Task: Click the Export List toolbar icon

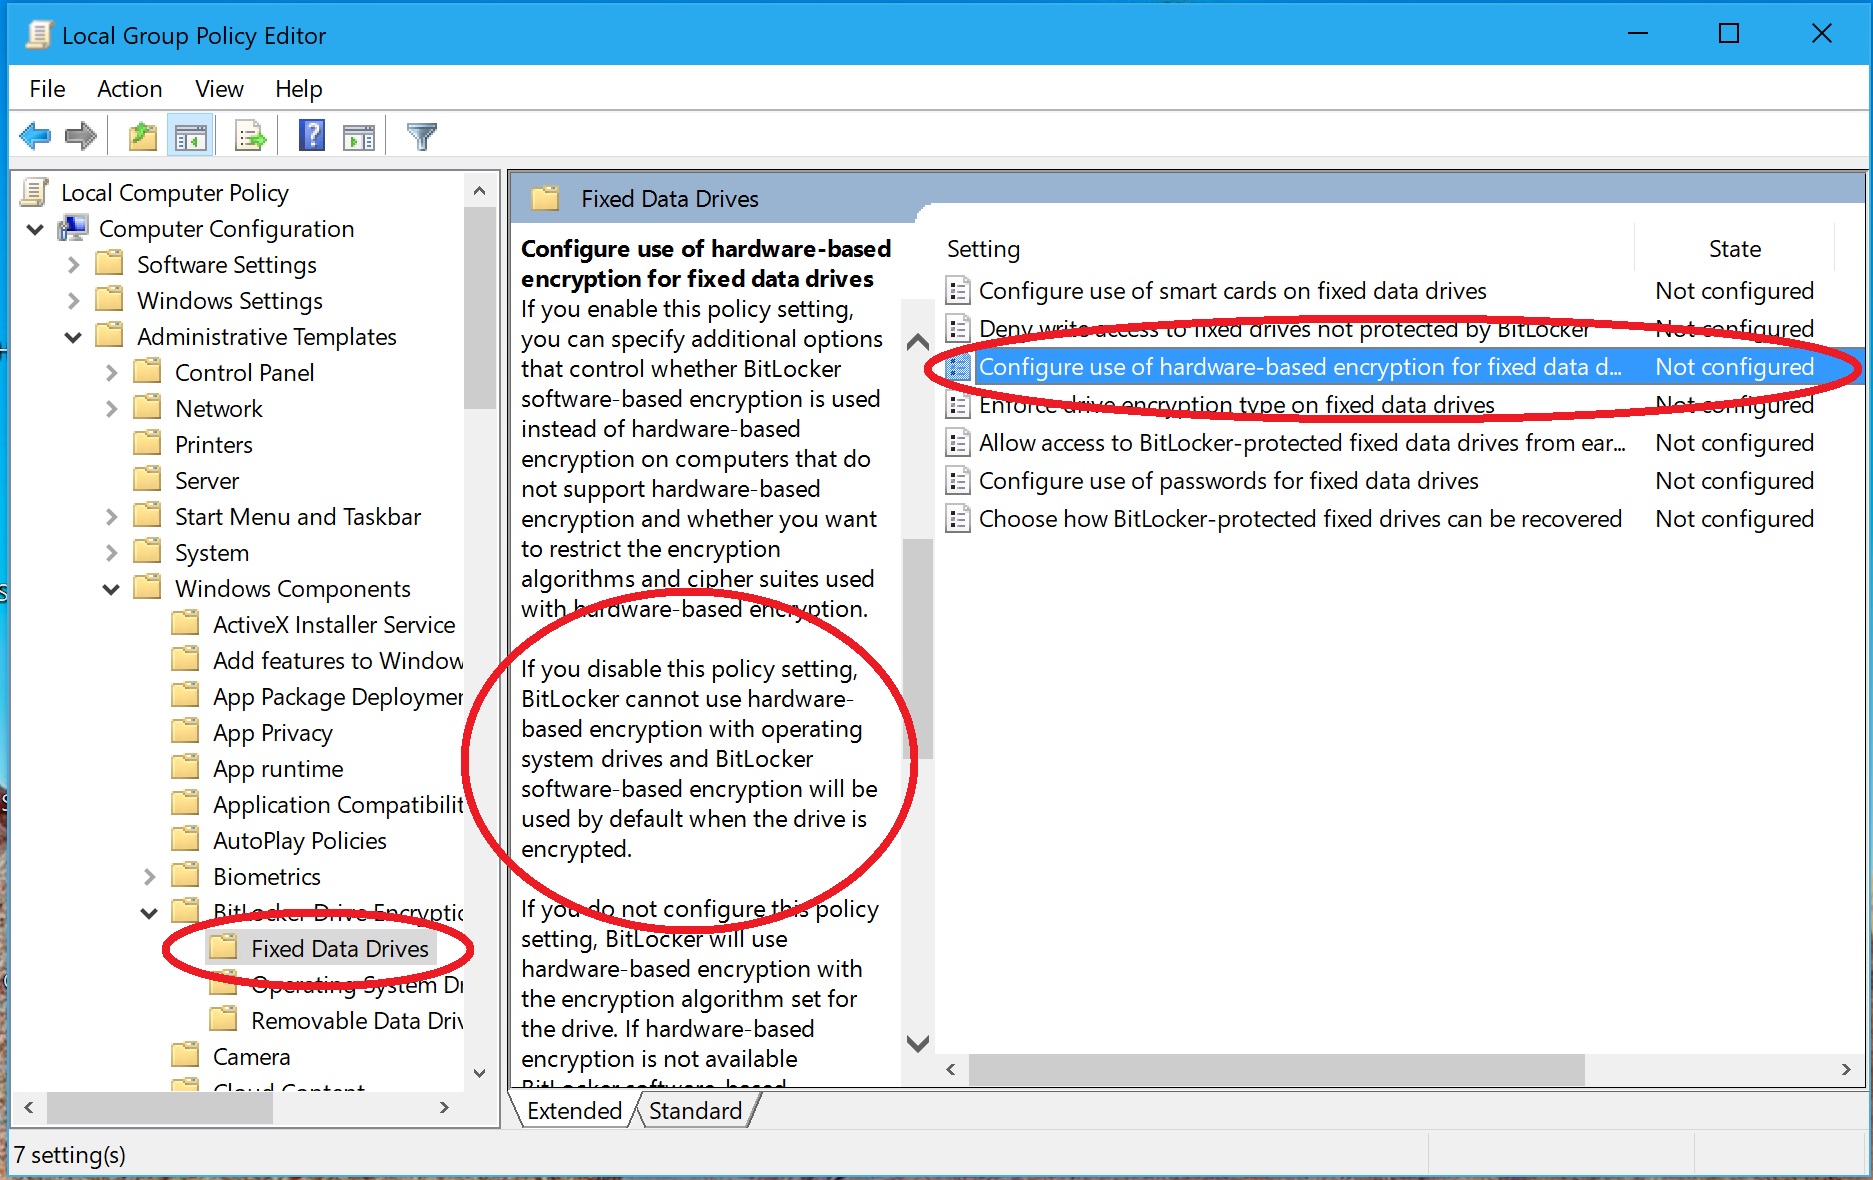Action: (x=250, y=136)
